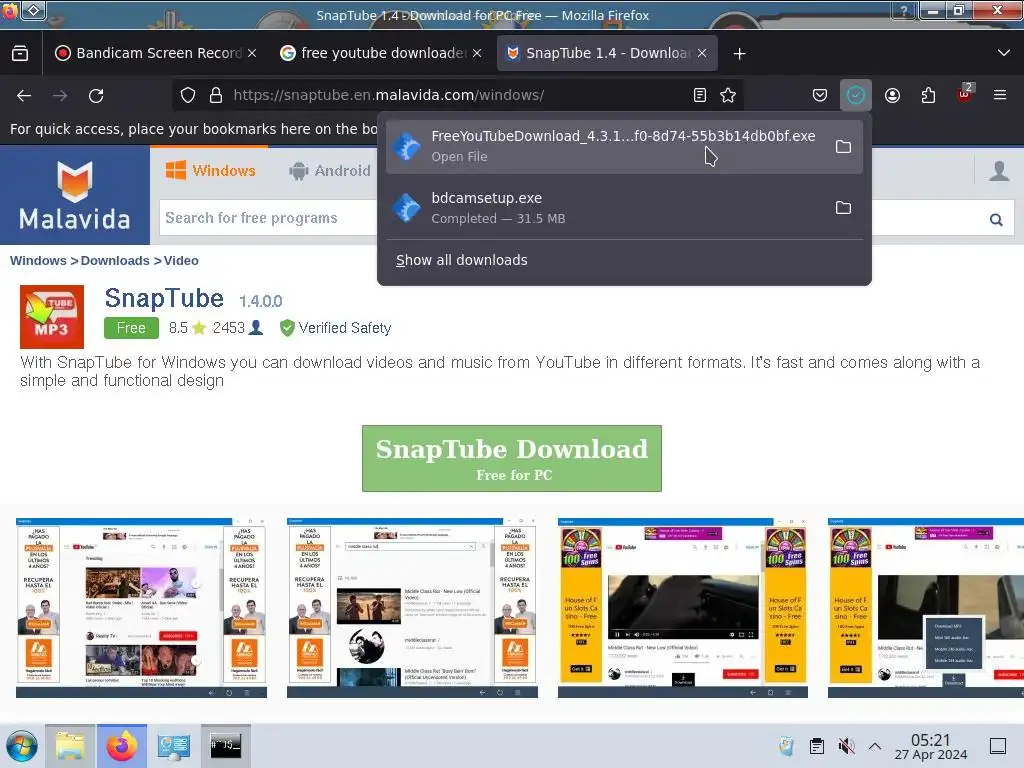The height and width of the screenshot is (768, 1024).
Task: Click the clipboard tray icon
Action: (x=816, y=746)
